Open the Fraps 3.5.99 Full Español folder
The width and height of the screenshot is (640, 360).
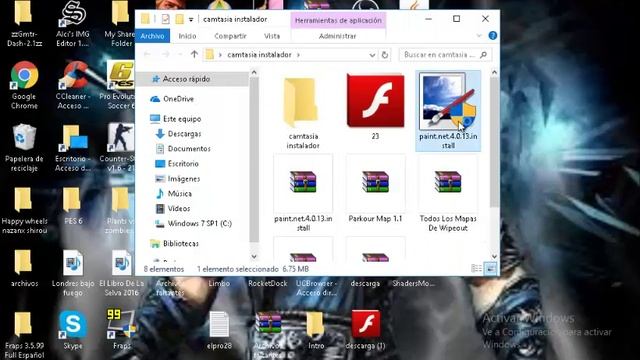tap(24, 334)
